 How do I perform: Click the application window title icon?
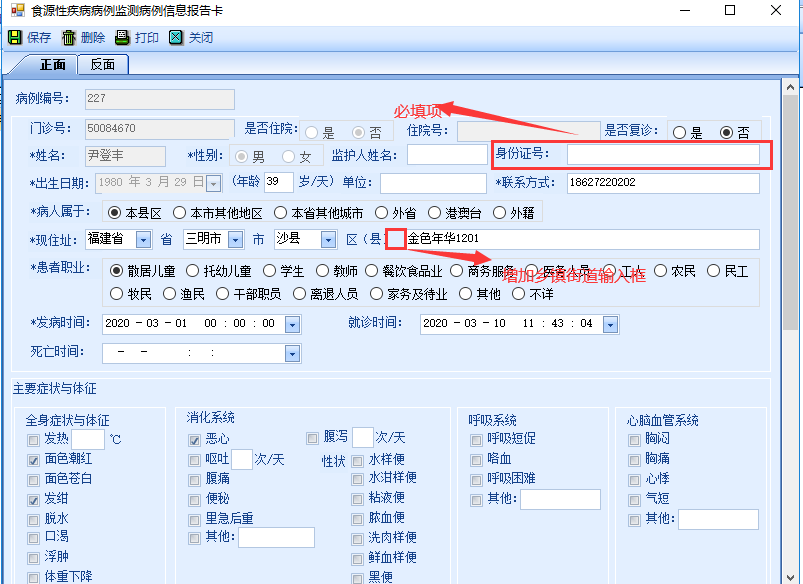17,10
